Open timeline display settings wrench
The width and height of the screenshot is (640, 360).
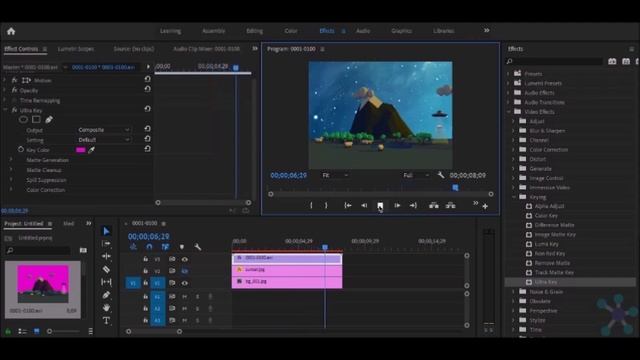pyautogui.click(x=198, y=247)
